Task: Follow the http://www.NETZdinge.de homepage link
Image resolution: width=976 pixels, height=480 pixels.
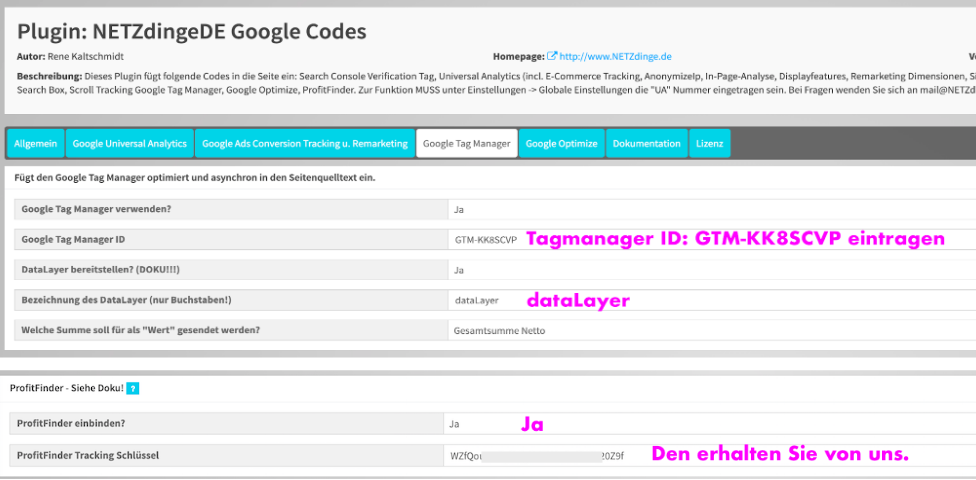Action: [616, 56]
